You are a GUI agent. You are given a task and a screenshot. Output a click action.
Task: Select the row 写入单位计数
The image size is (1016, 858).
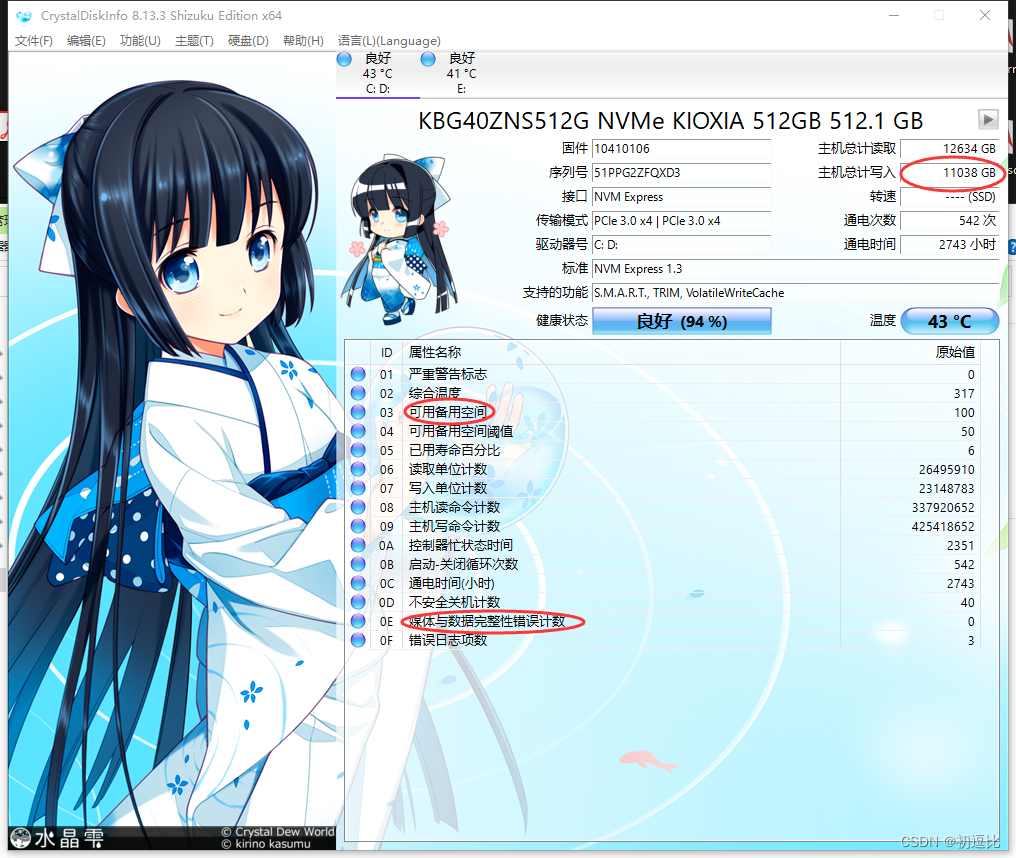(x=662, y=488)
